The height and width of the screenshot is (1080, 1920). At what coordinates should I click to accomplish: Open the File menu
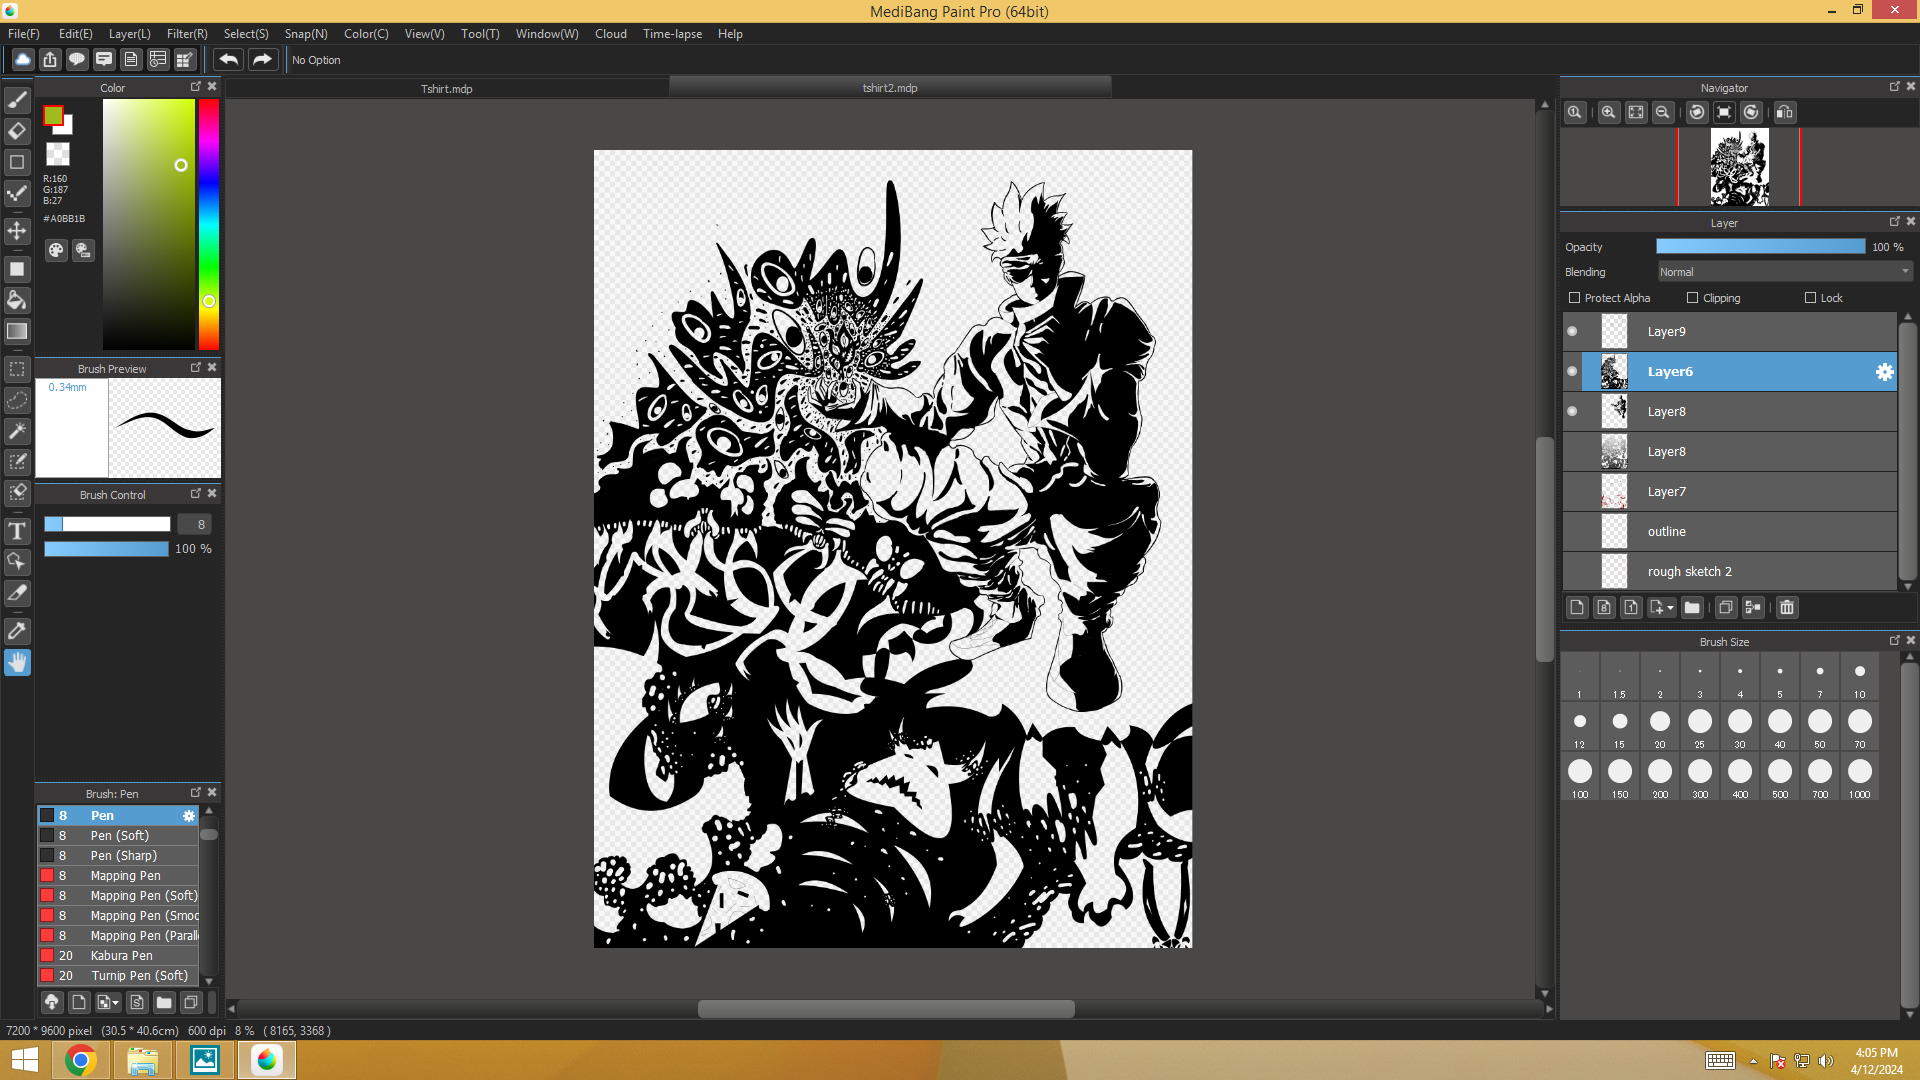pos(24,34)
